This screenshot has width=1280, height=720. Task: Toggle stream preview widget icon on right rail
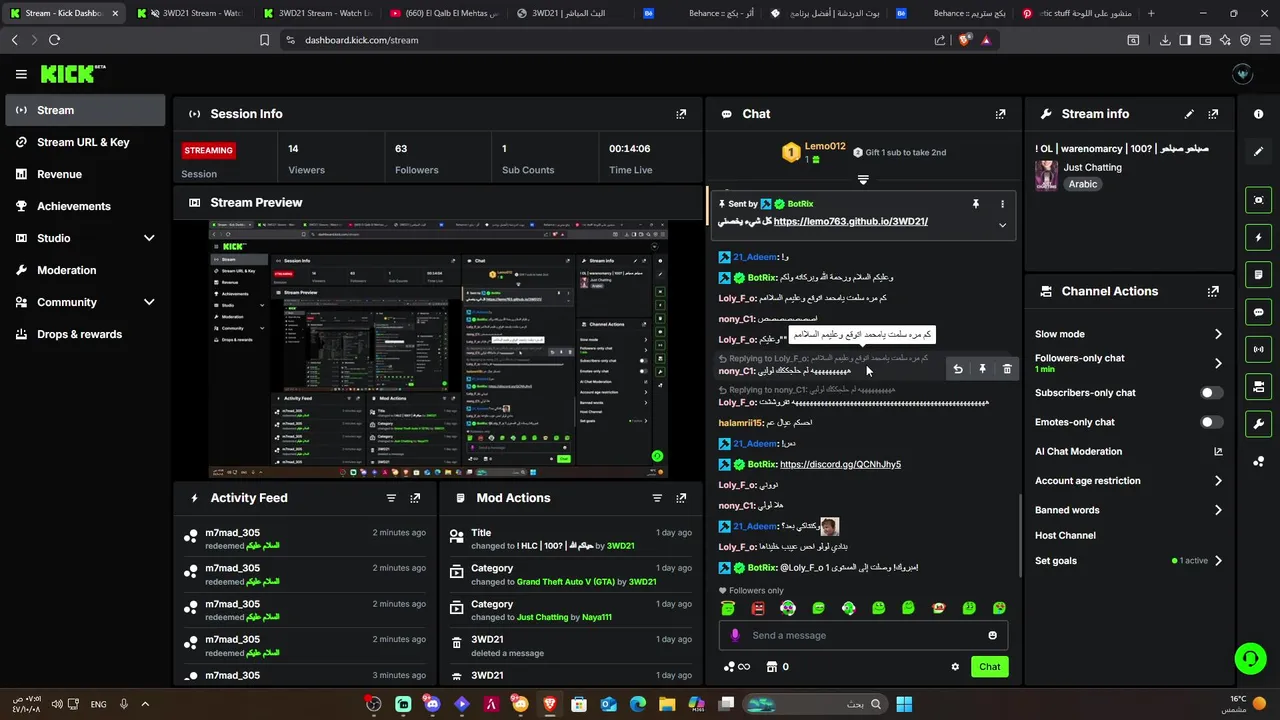tap(1258, 200)
